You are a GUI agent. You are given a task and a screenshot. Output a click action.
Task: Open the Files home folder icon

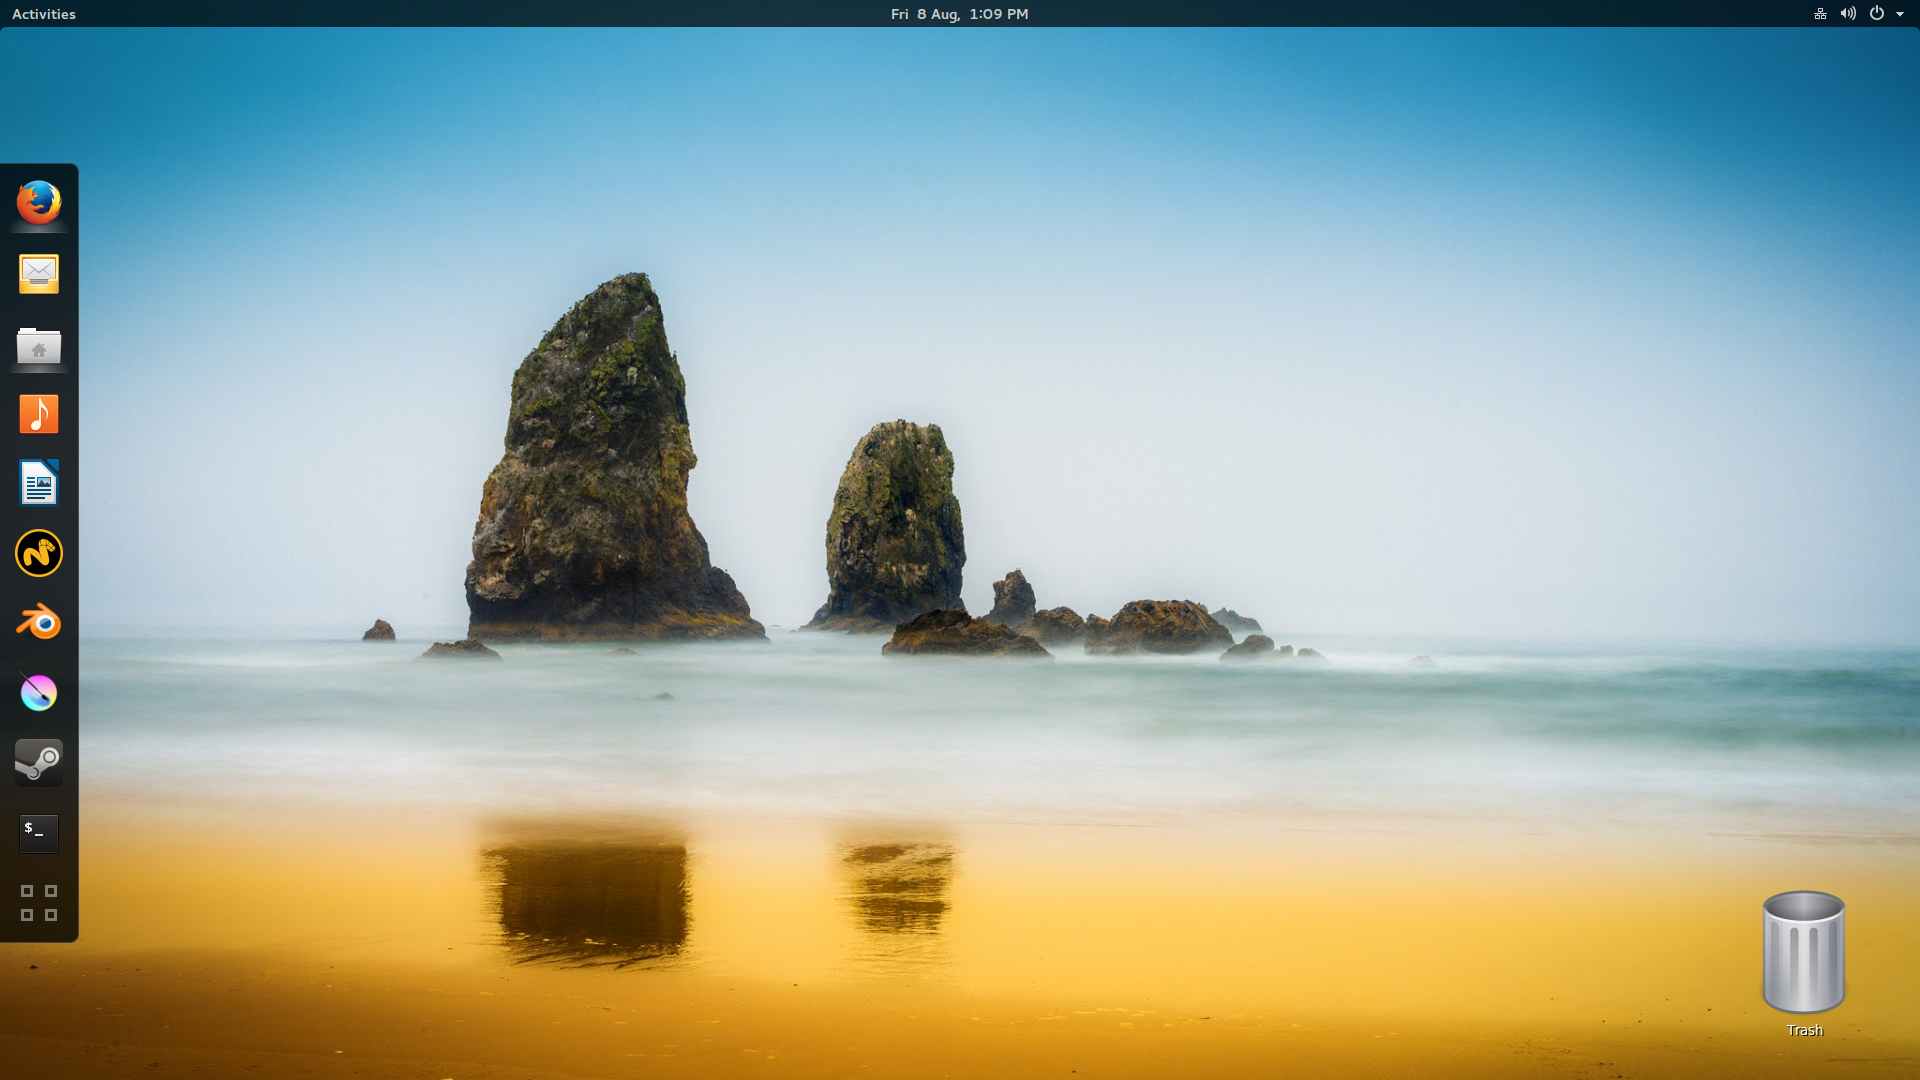(39, 347)
